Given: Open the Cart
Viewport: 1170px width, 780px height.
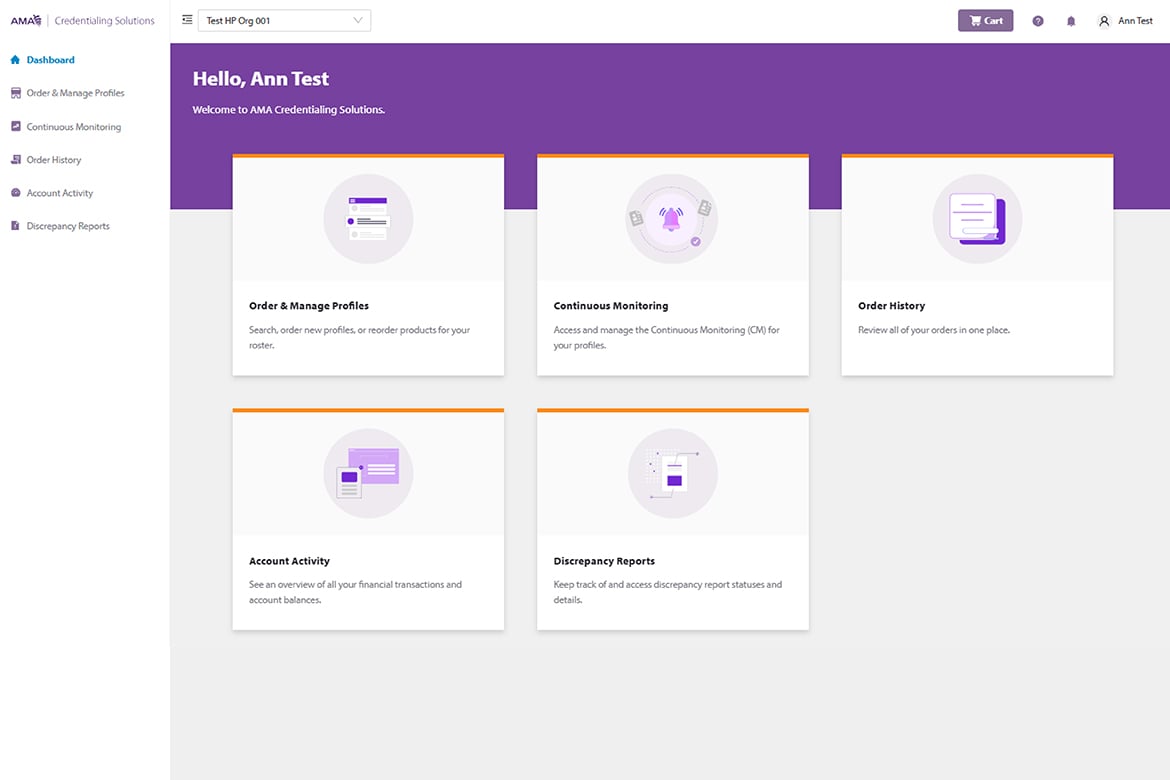Looking at the screenshot, I should 985,20.
